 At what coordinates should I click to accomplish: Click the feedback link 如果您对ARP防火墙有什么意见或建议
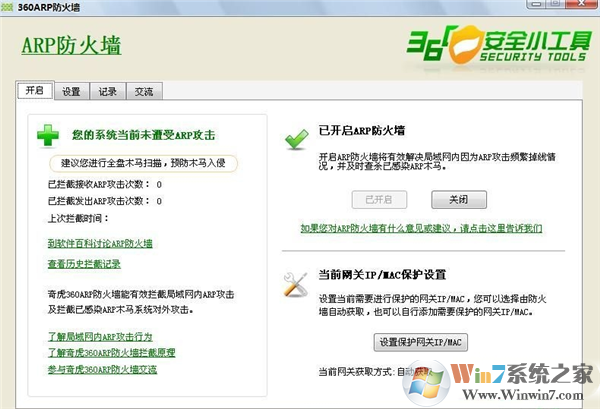click(x=421, y=228)
